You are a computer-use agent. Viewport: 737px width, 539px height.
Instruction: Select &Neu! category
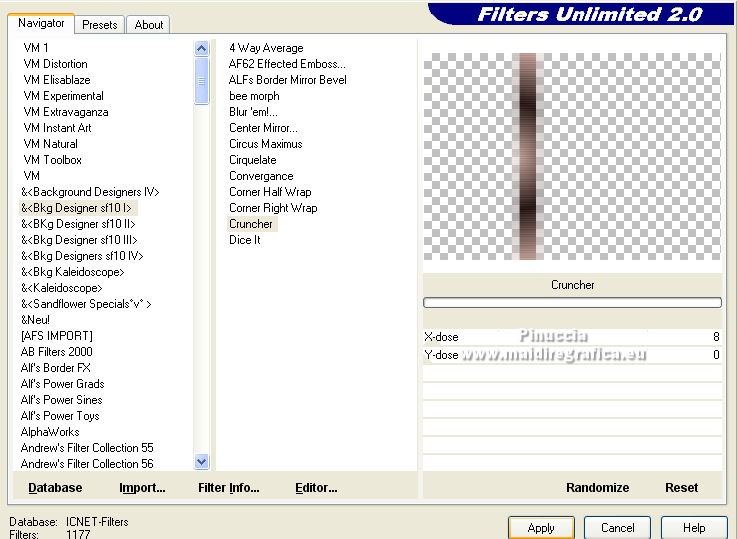(35, 320)
